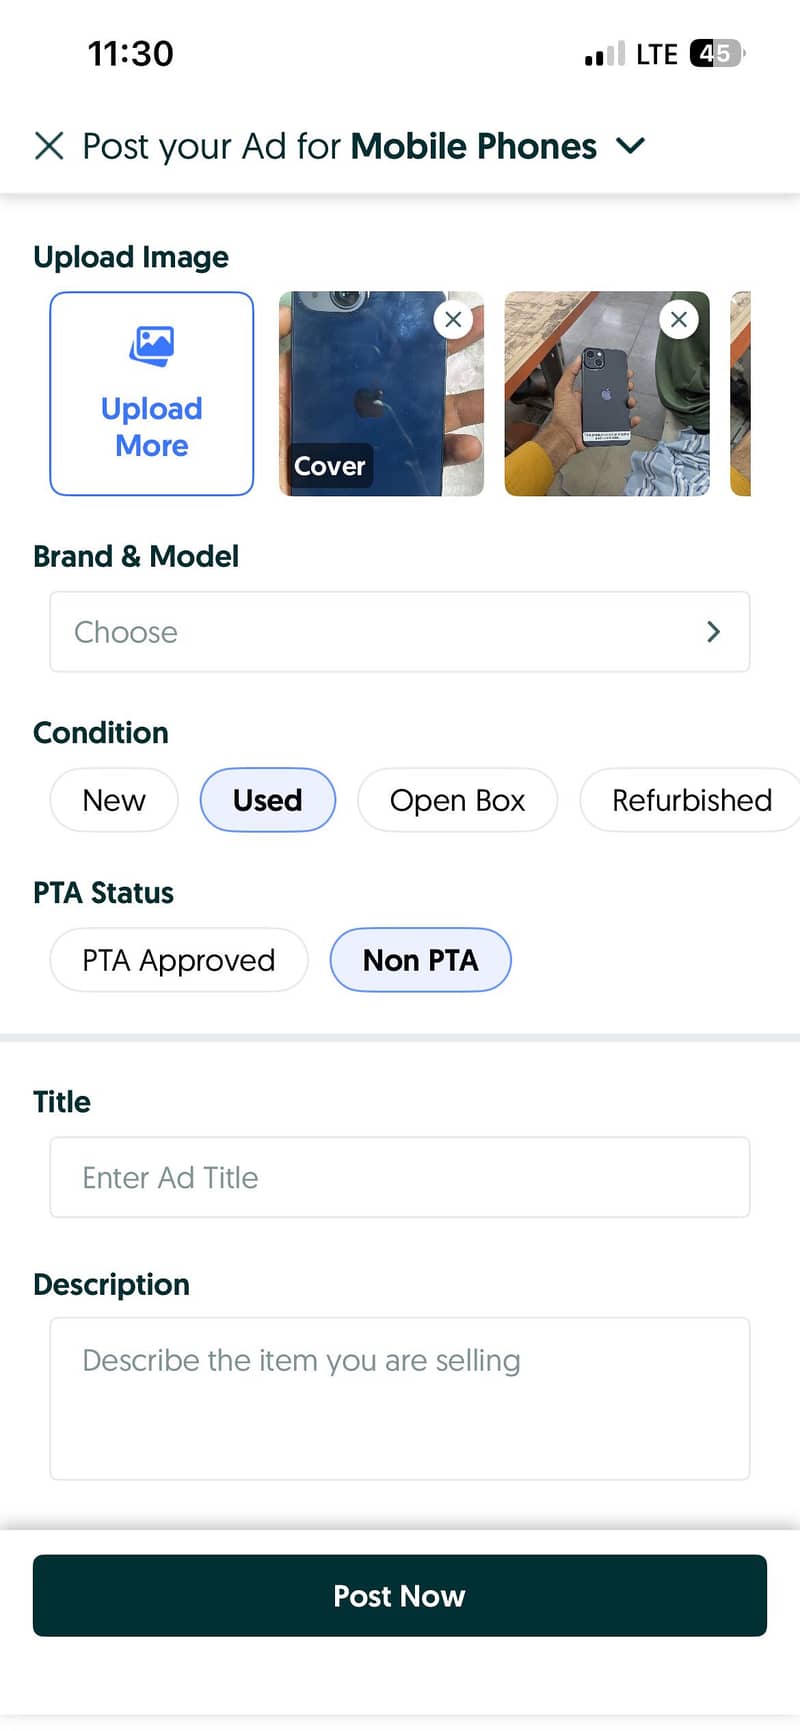Remove the Cover photo with its X icon

coord(453,320)
